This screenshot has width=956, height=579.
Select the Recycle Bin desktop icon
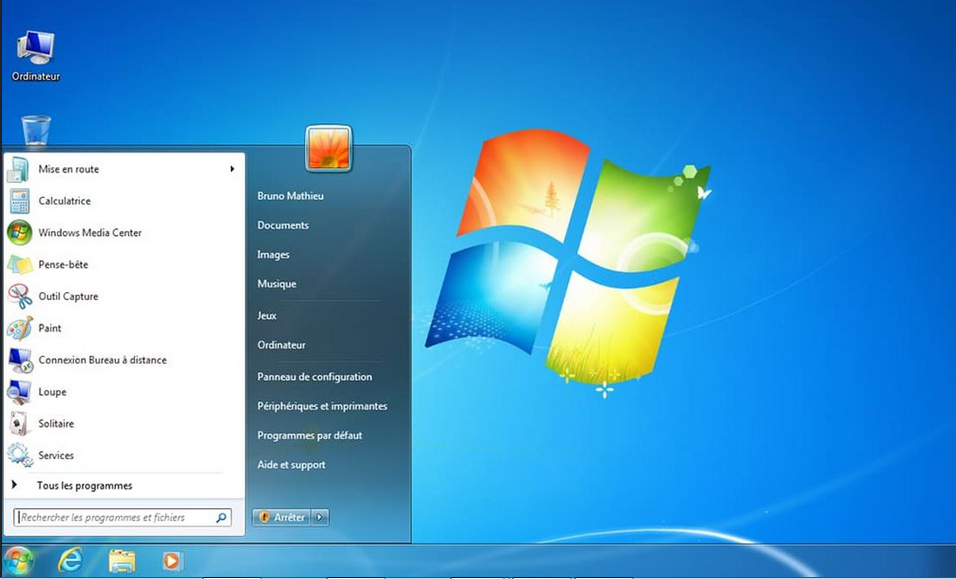point(36,130)
